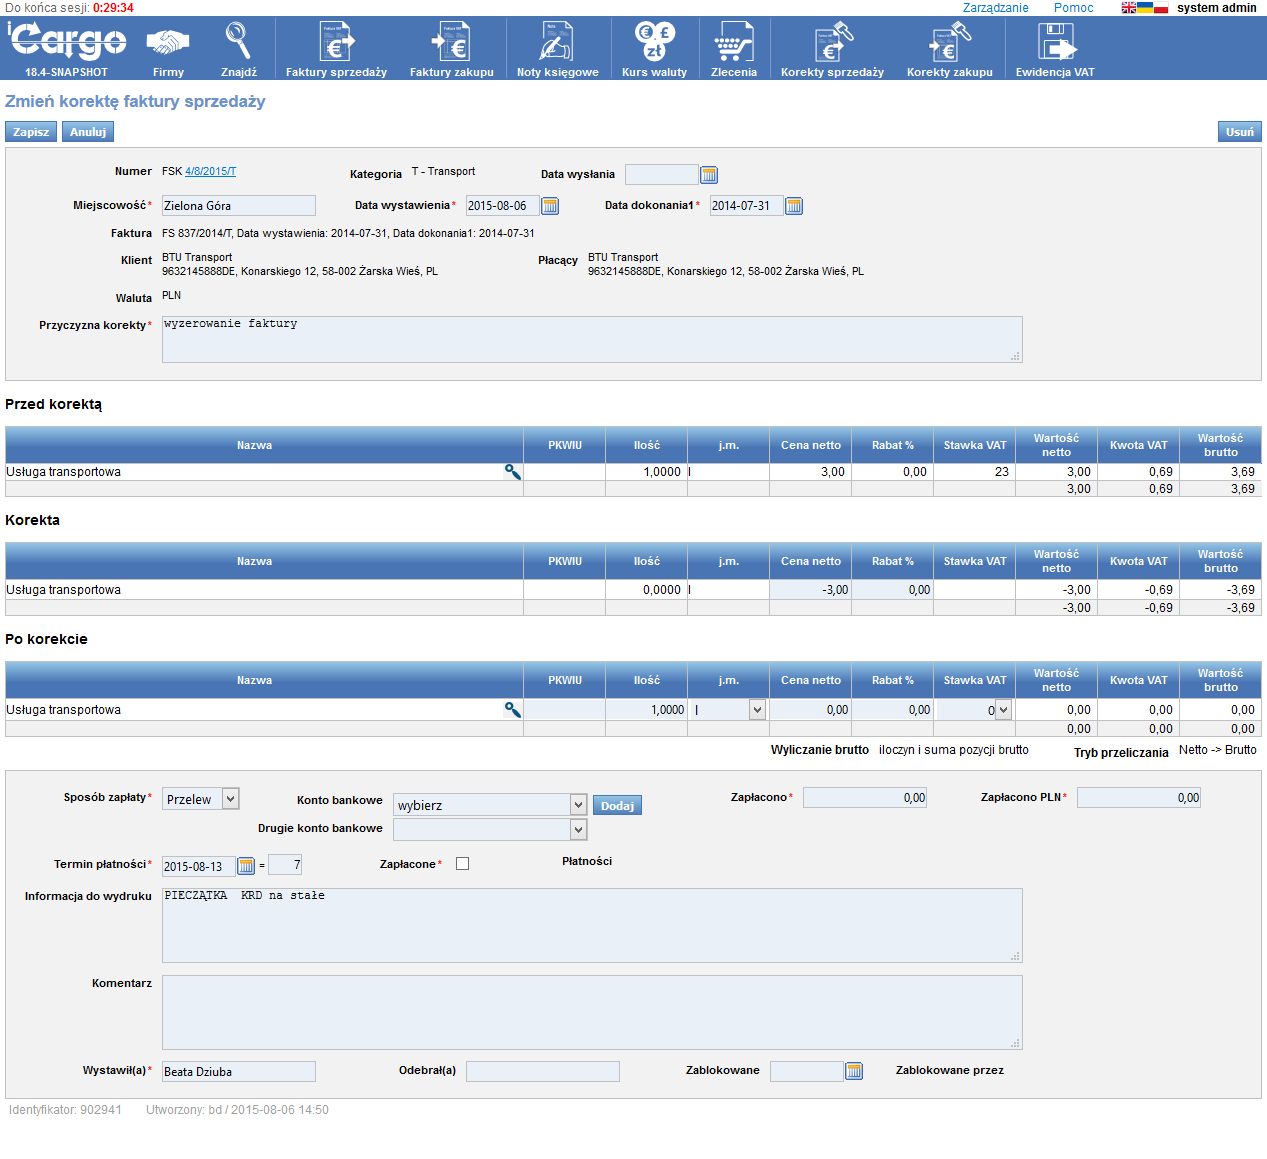The height and width of the screenshot is (1159, 1267).
Task: Open Faktury sprzedaży from the toolbar
Action: [336, 49]
